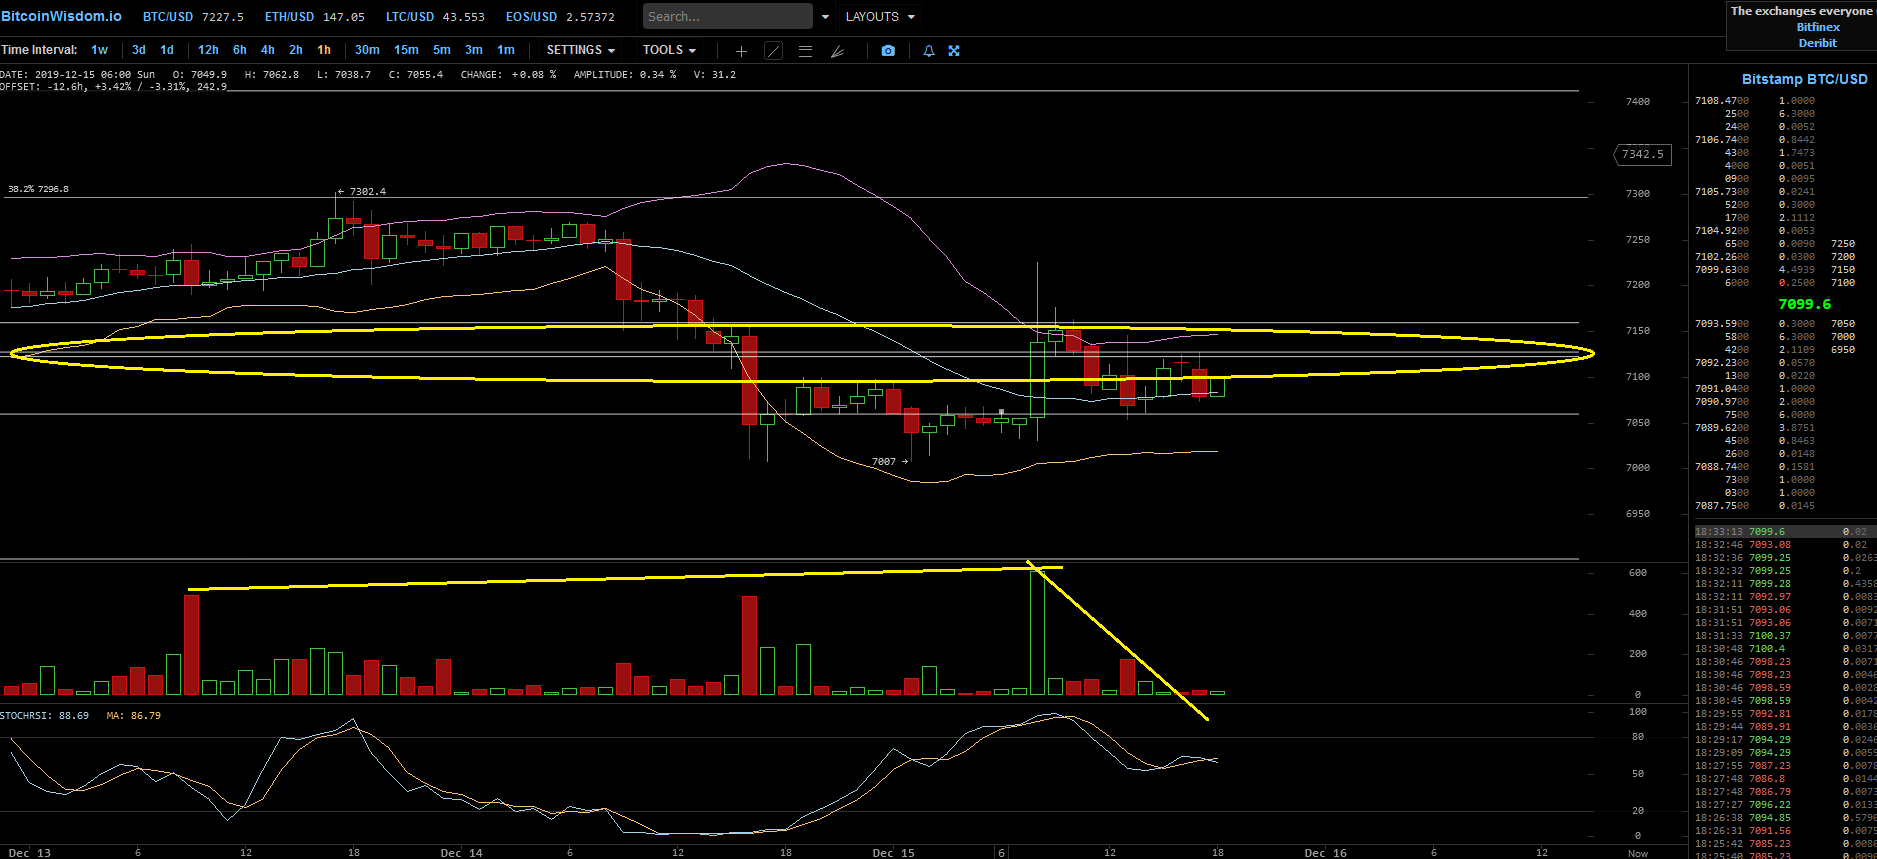
Task: Switch time interval to 12h
Action: pos(208,50)
